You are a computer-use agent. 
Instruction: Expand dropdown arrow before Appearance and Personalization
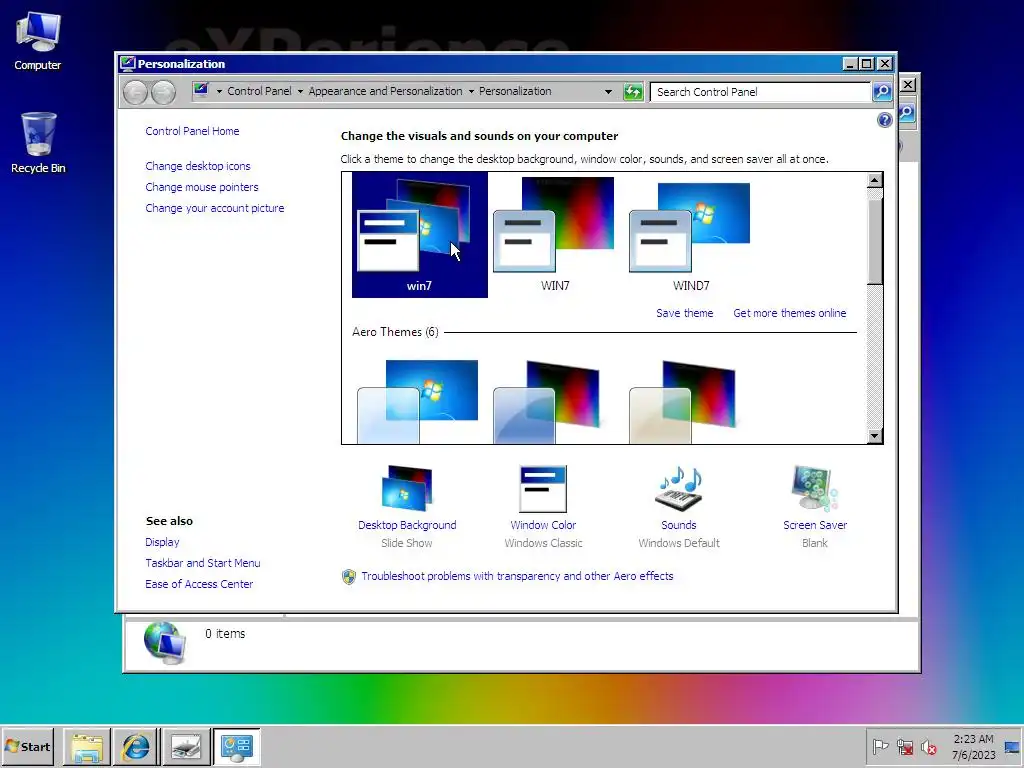[x=300, y=91]
